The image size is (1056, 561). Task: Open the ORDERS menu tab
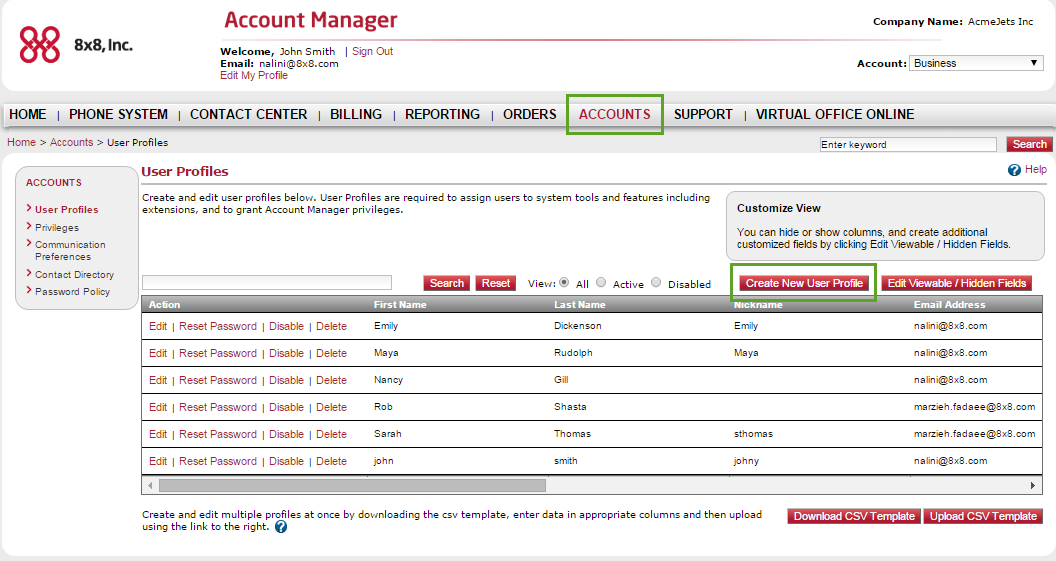(529, 114)
